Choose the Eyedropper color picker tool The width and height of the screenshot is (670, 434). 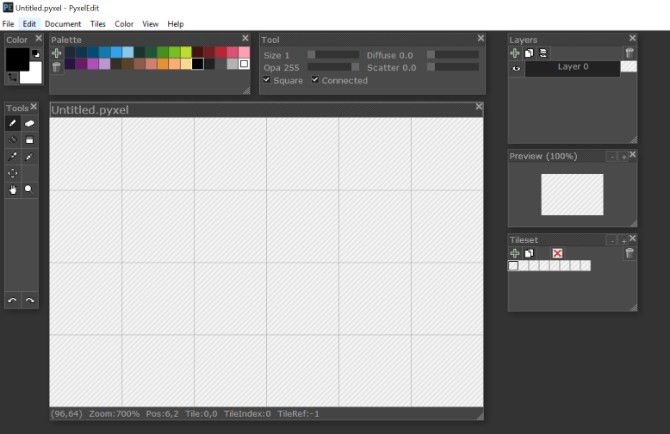[x=12, y=157]
